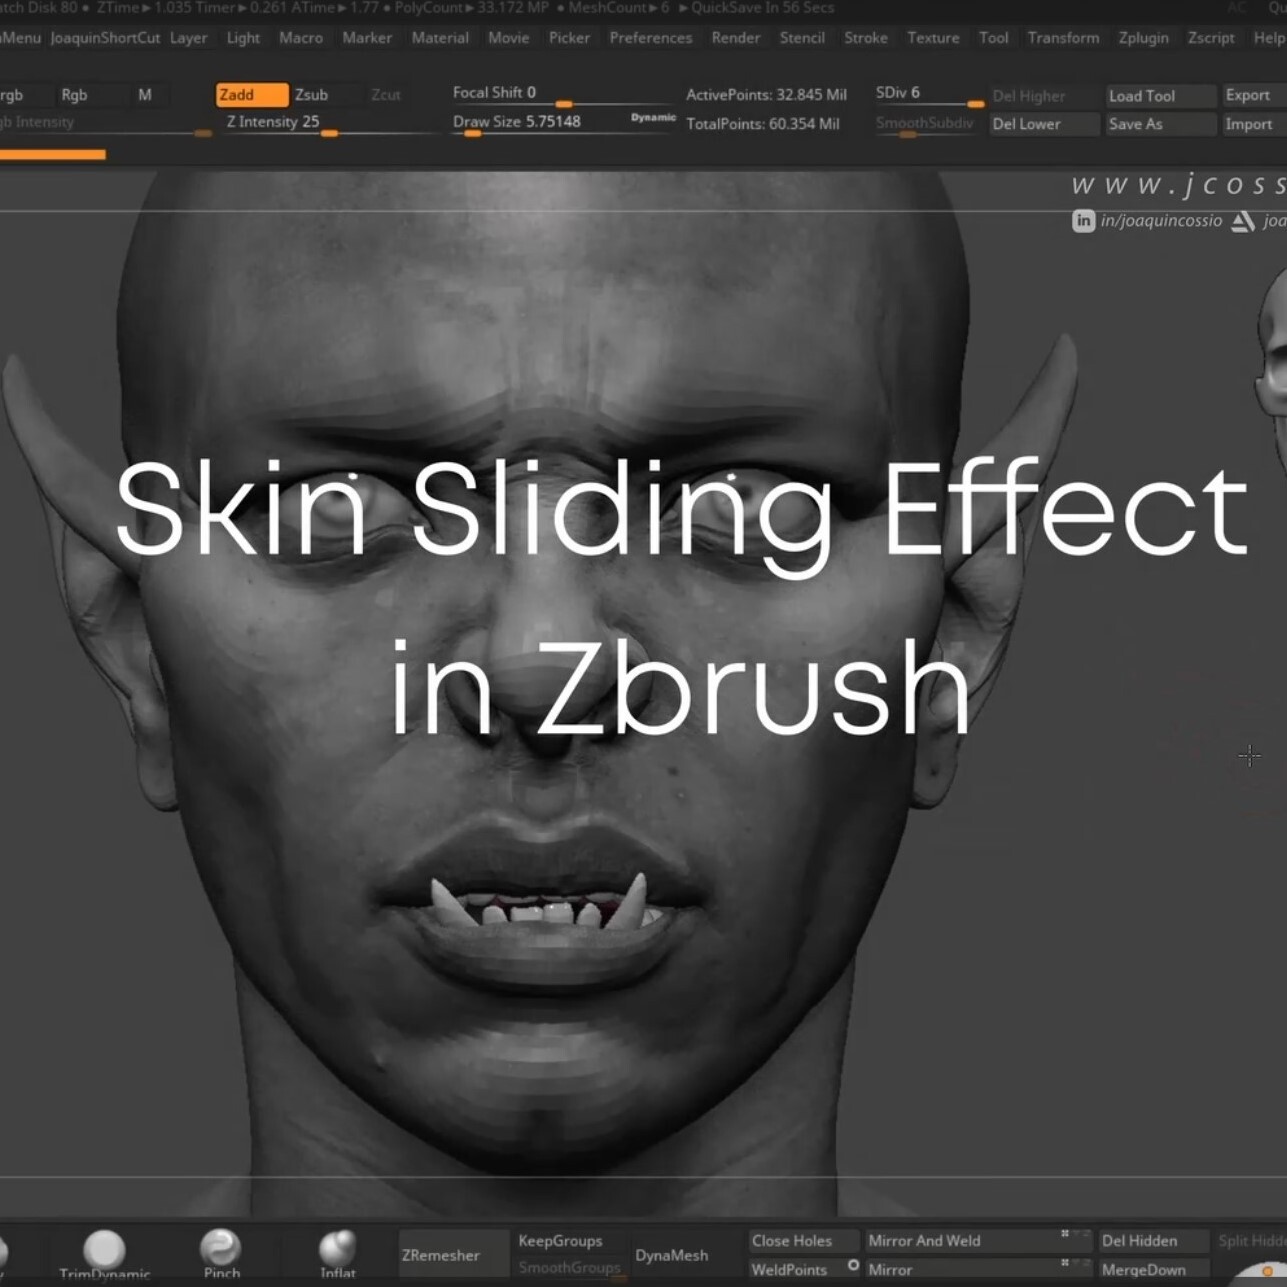Enable Zsub mode

[x=311, y=94]
